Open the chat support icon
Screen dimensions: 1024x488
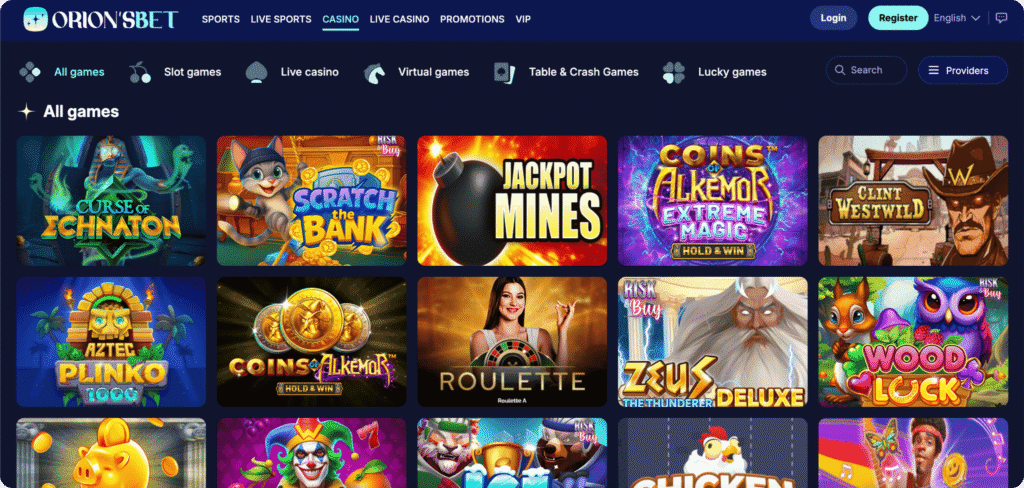pos(1001,18)
